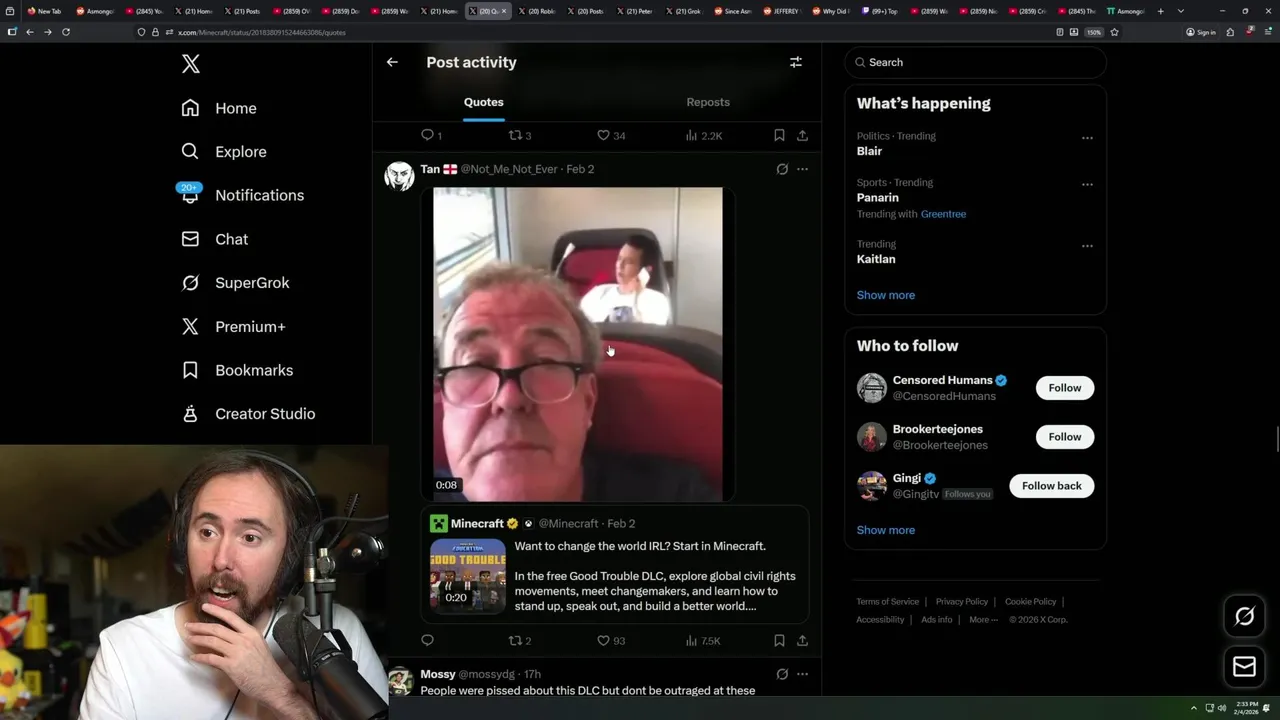Open more options on Tan's post
The height and width of the screenshot is (720, 1280).
click(802, 169)
